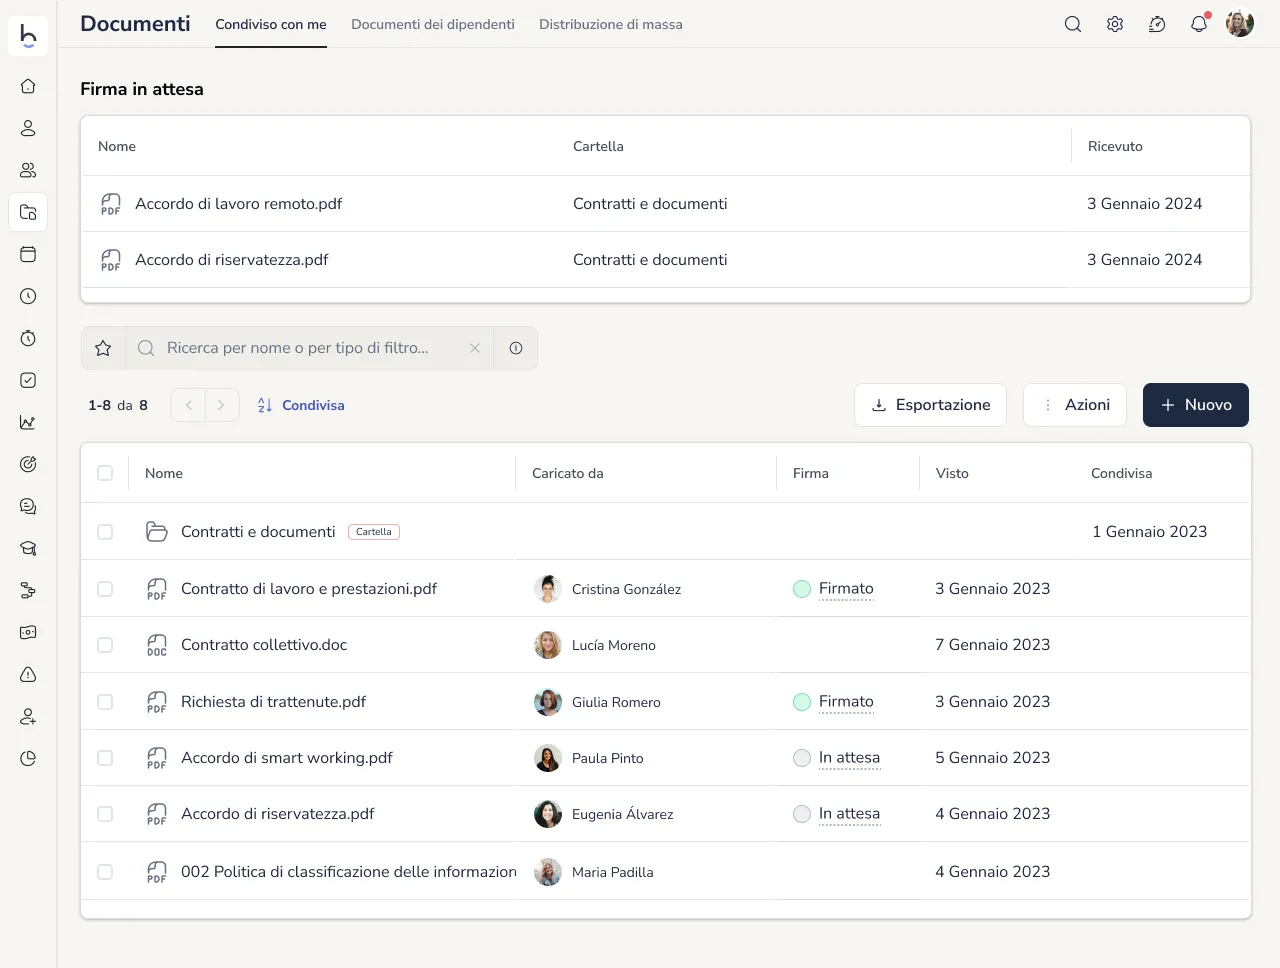Open the user avatar menu

[1240, 24]
